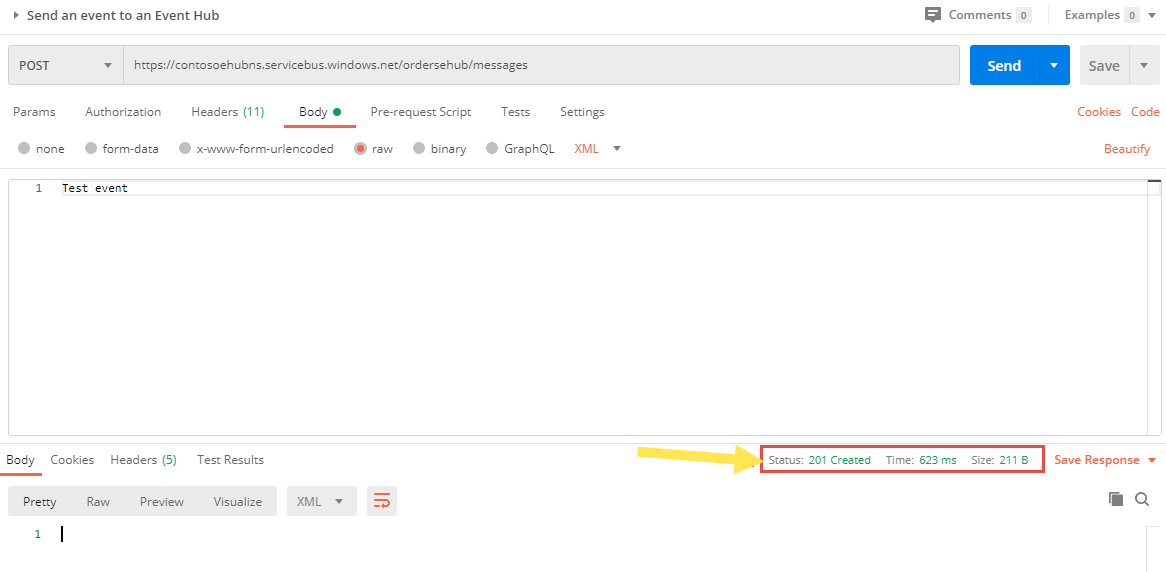Click the blue Send button
This screenshot has height=572, width=1166.
[x=1004, y=65]
